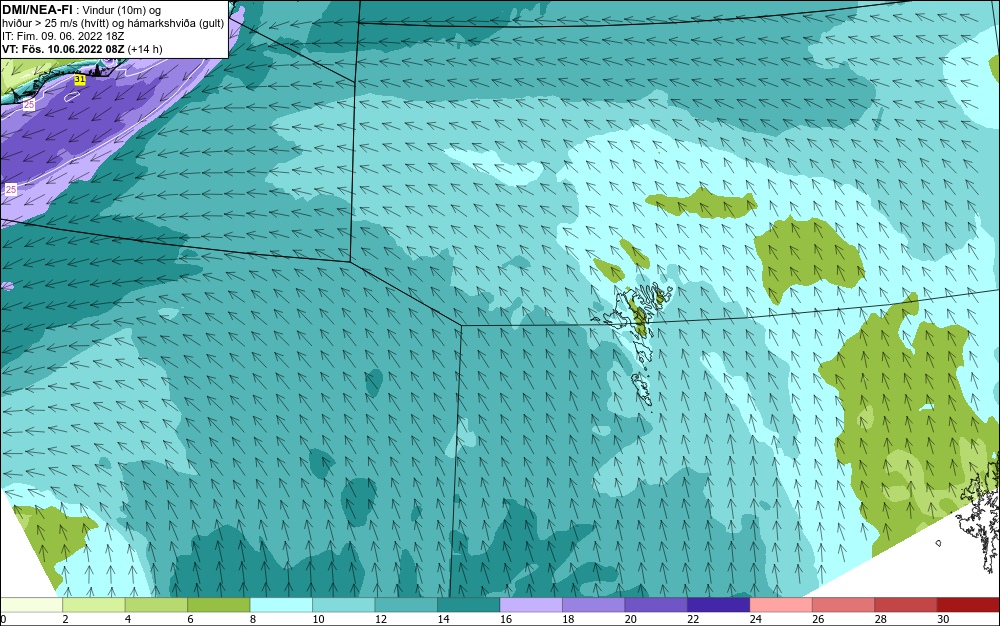The width and height of the screenshot is (1000, 626).
Task: Click the legend scale value '2'
Action: coord(66,619)
